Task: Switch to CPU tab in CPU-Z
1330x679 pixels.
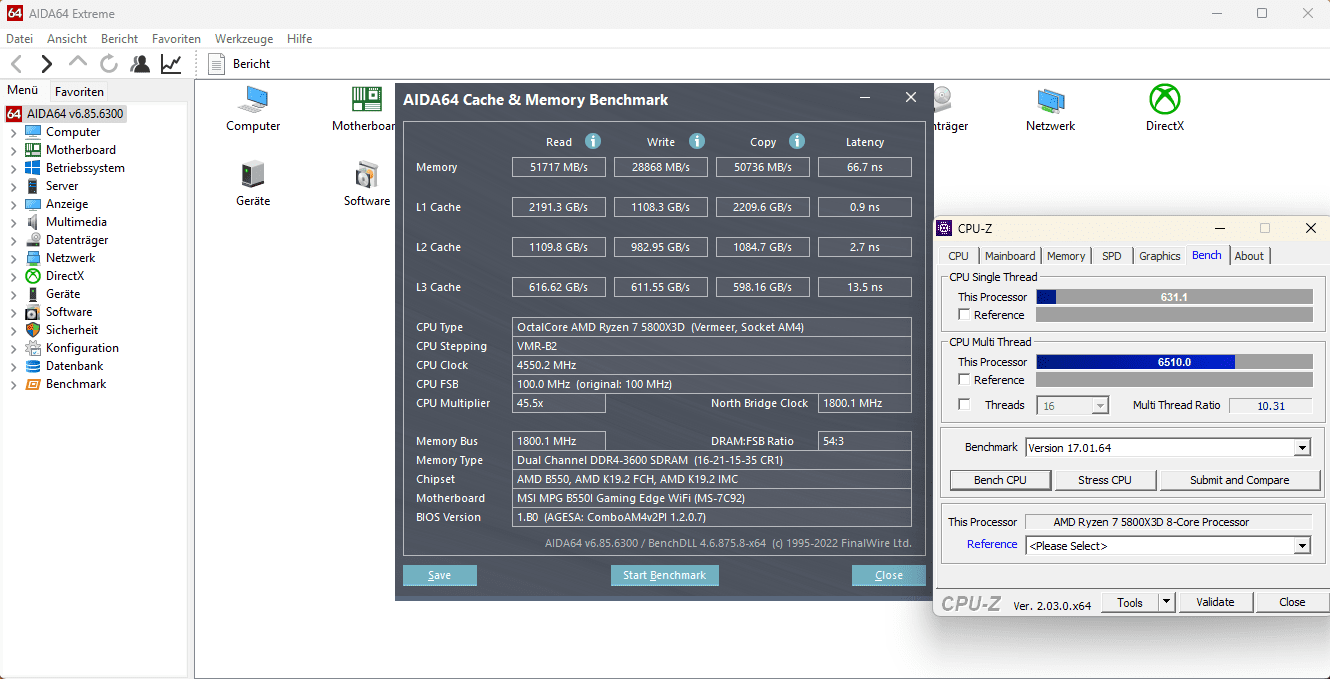Action: [959, 256]
